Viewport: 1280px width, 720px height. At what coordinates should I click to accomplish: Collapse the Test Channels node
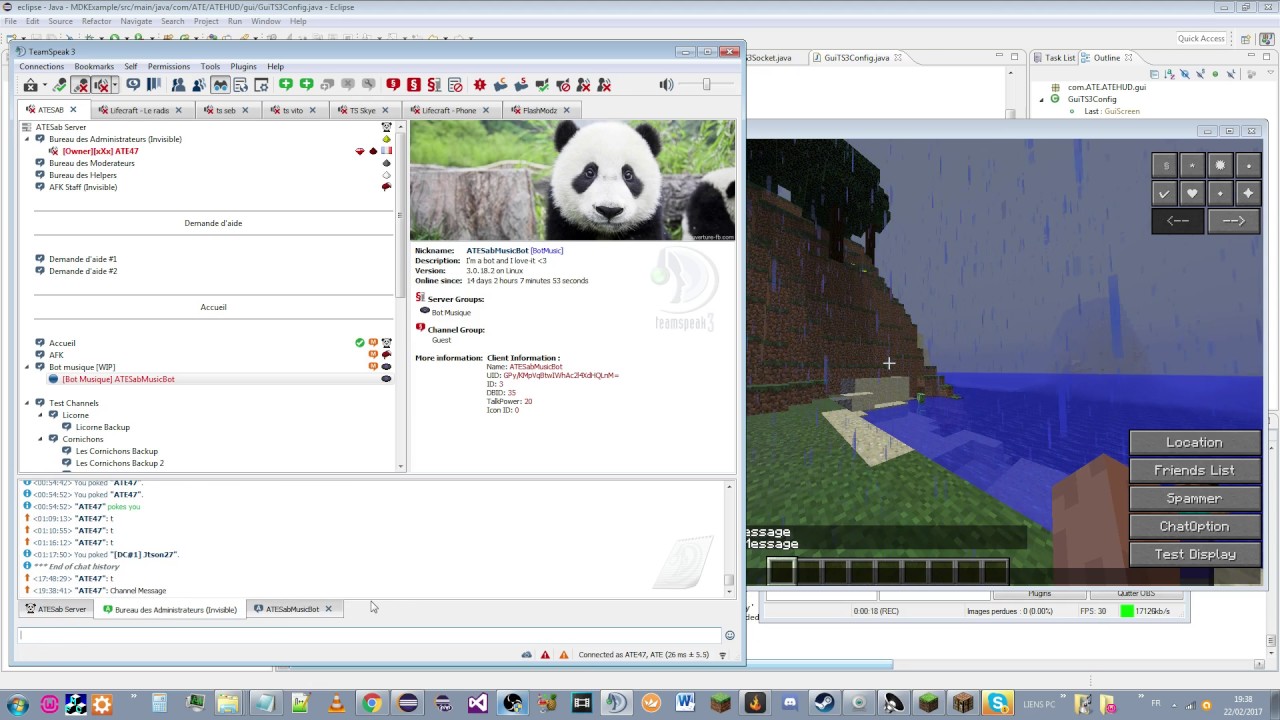coord(27,403)
